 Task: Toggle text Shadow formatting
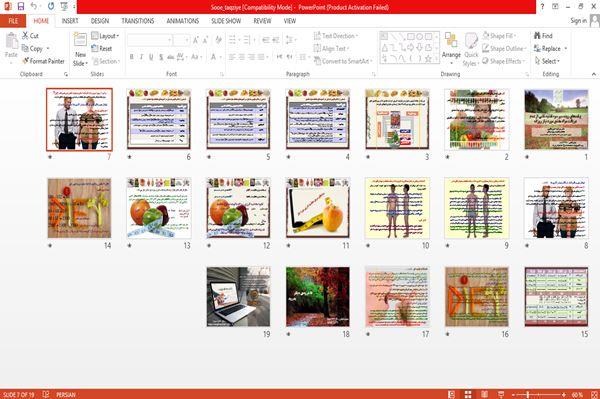[x=161, y=57]
